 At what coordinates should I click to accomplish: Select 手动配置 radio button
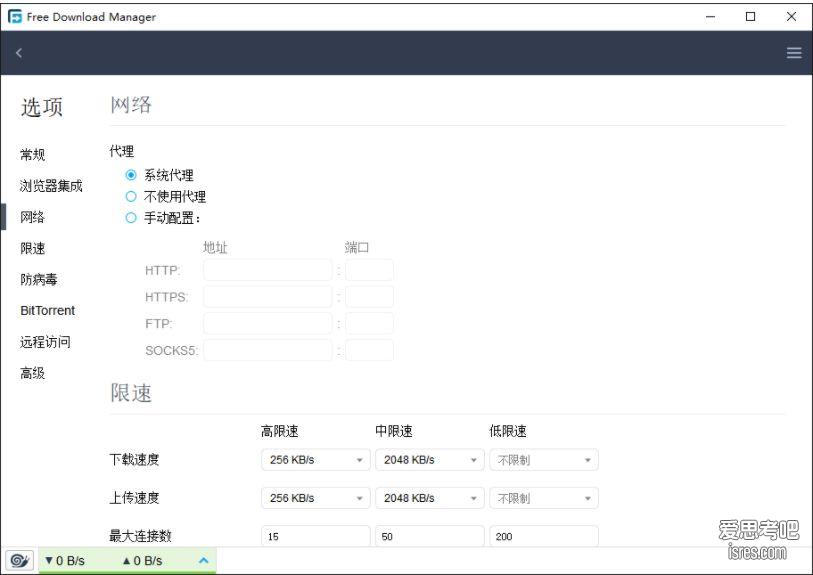[x=131, y=218]
